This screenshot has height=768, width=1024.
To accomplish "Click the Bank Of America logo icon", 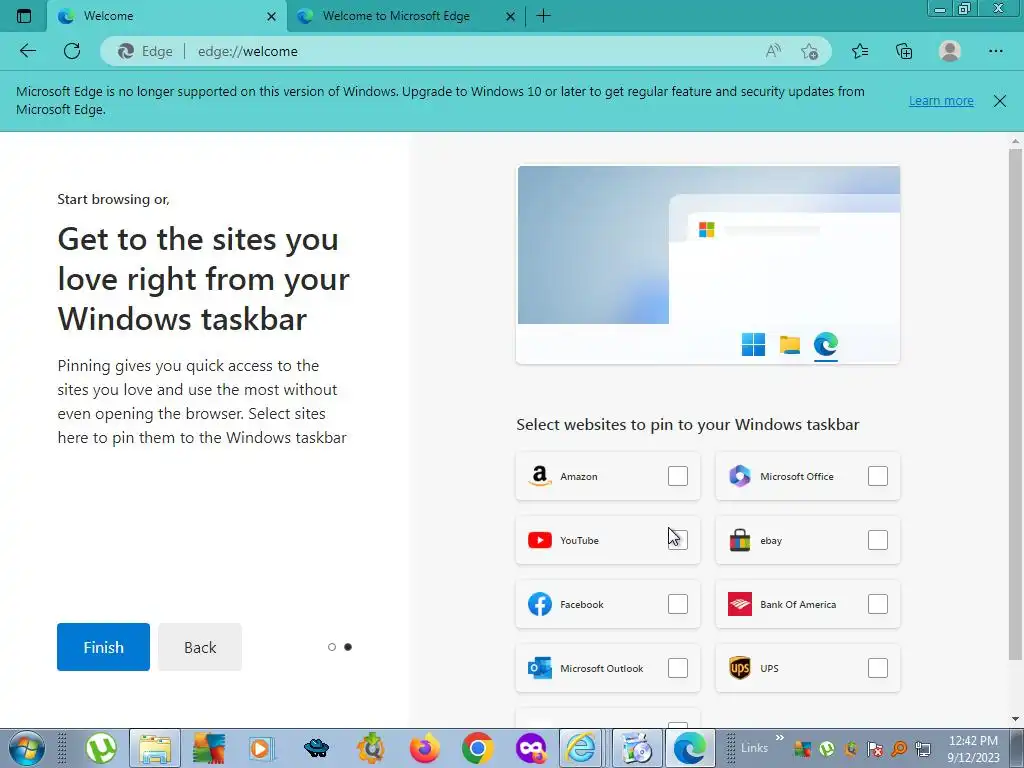I will 740,604.
